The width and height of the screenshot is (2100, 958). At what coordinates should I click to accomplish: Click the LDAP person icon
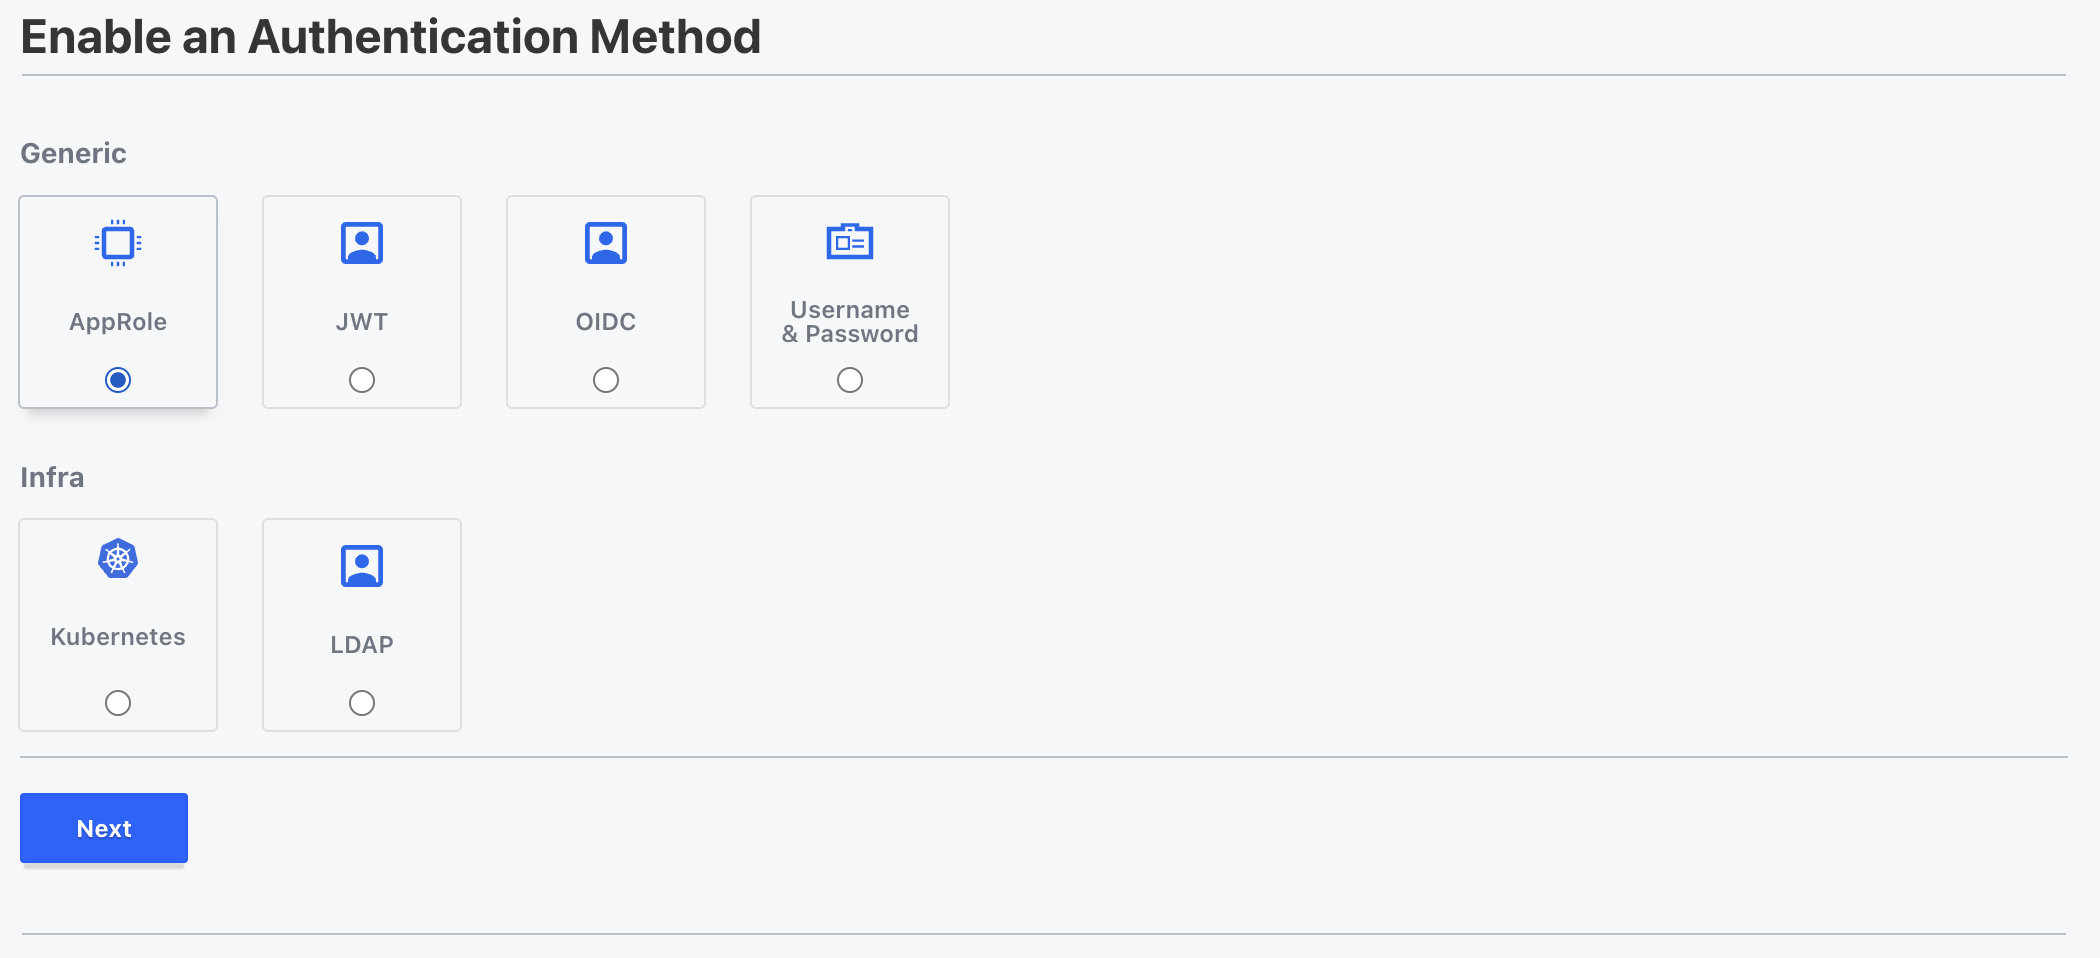click(x=361, y=565)
